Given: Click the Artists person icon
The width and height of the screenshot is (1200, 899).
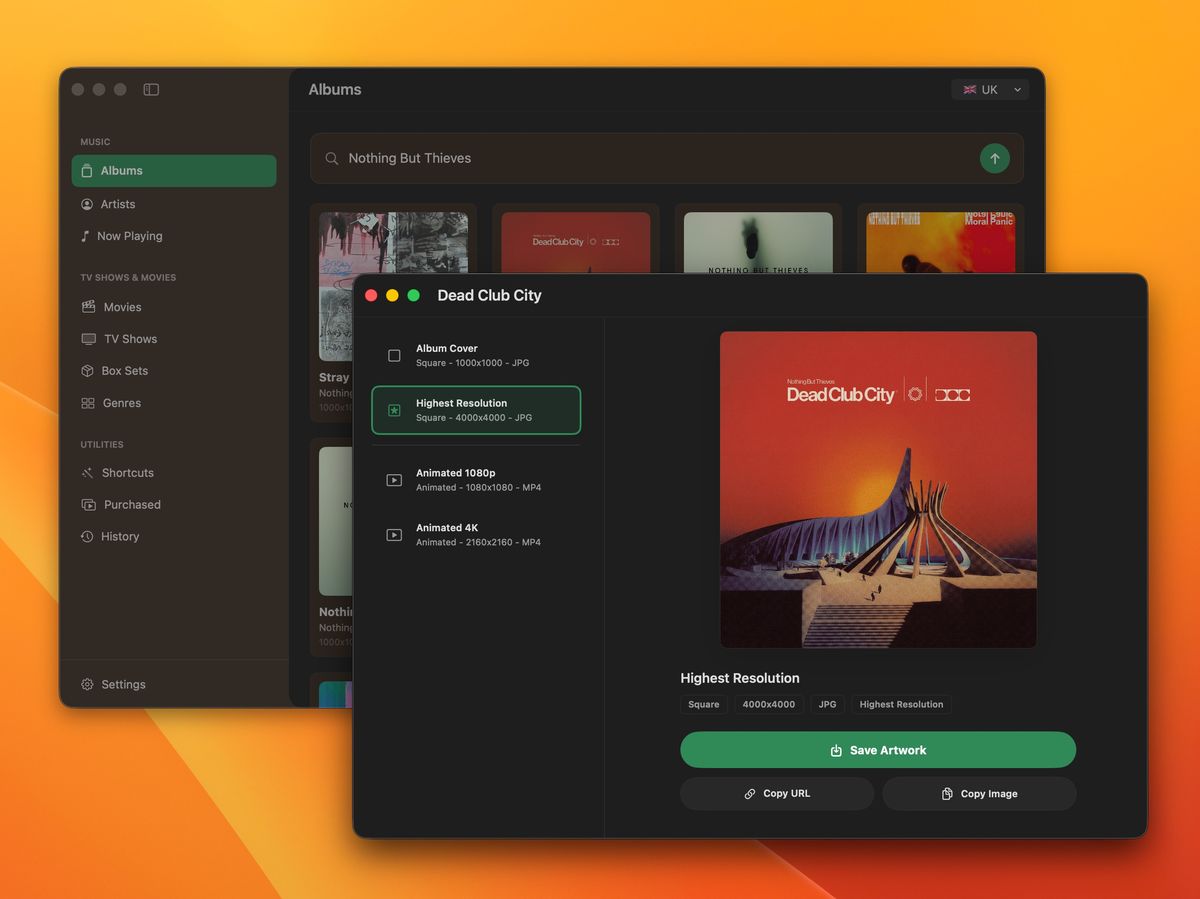Looking at the screenshot, I should pos(87,204).
